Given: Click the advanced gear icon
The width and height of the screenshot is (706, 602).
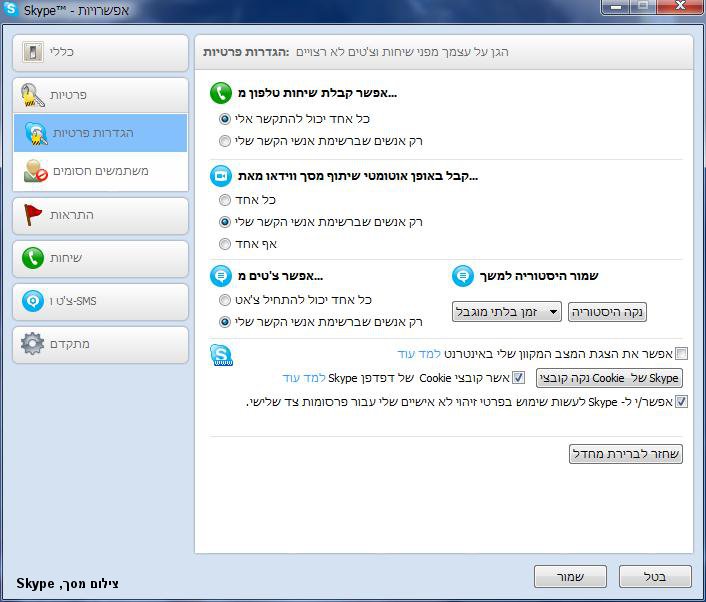Looking at the screenshot, I should 32,344.
